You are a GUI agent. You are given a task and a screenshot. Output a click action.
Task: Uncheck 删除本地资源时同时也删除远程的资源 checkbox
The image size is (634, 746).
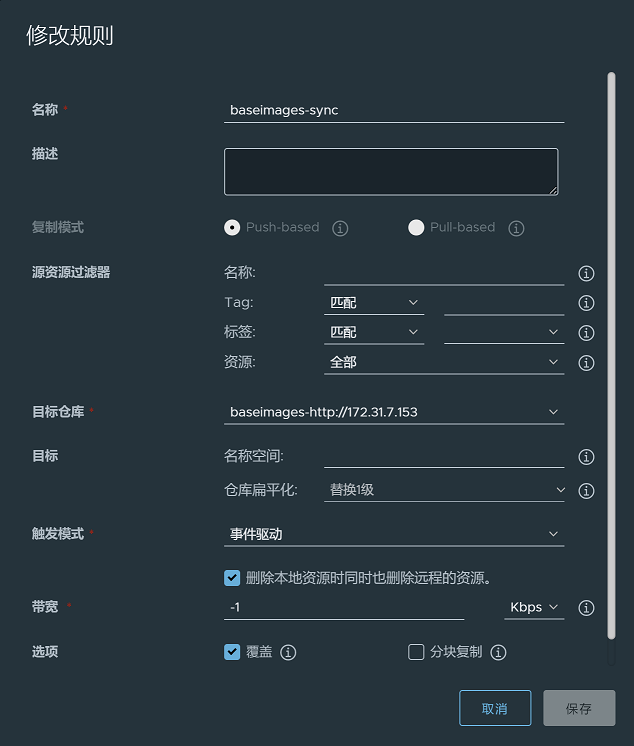tap(232, 577)
